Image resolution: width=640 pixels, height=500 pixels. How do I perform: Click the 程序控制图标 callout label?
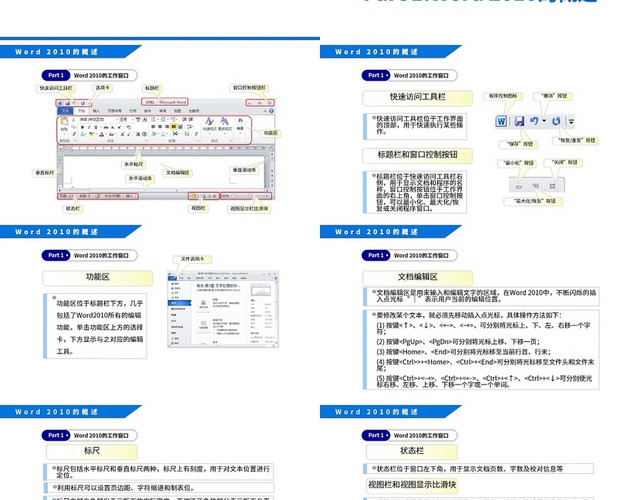point(503,96)
